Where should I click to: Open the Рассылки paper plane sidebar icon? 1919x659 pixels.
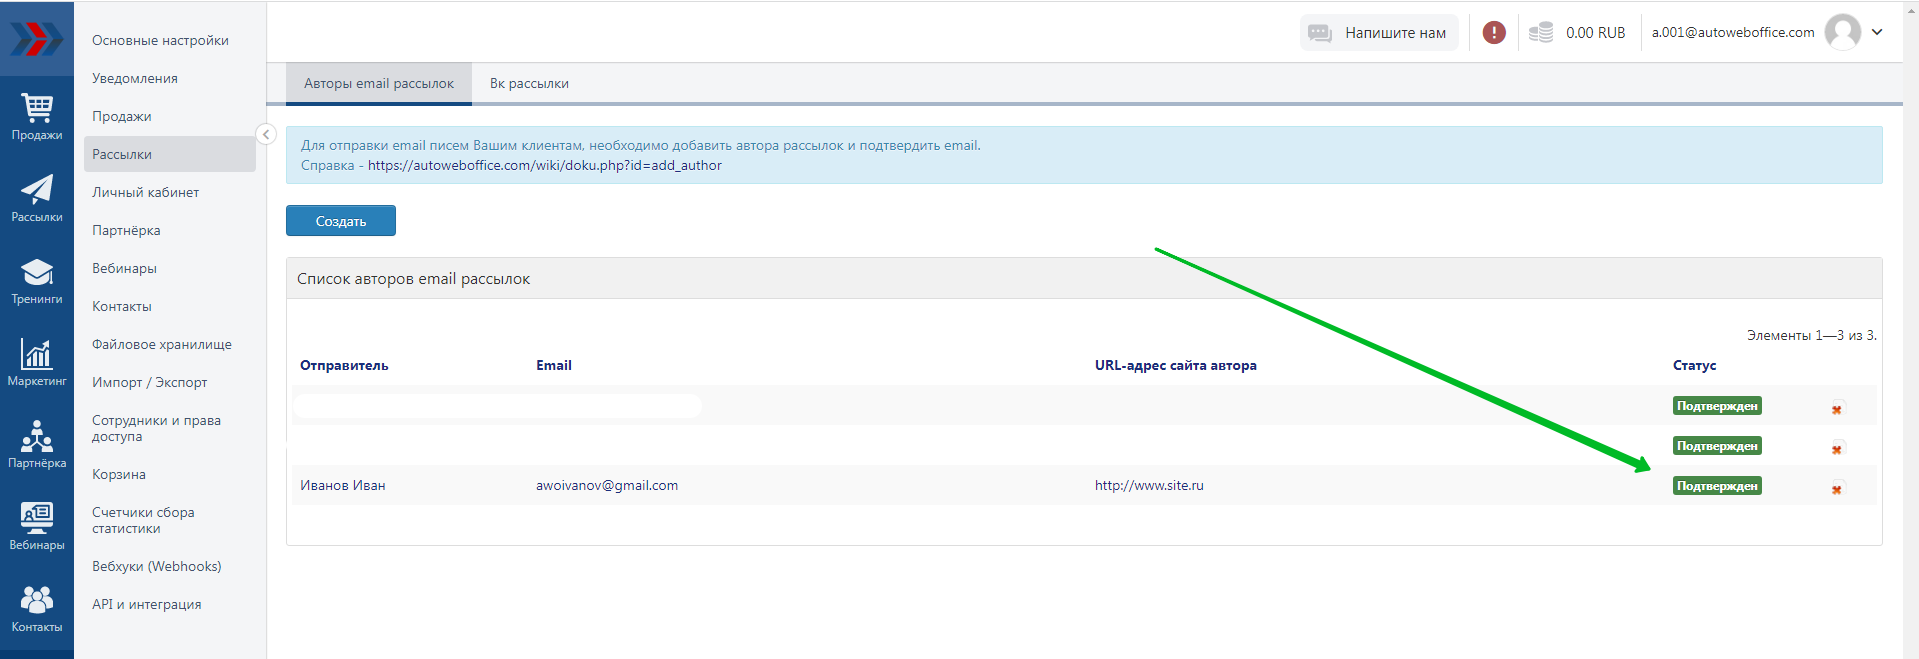coord(37,199)
